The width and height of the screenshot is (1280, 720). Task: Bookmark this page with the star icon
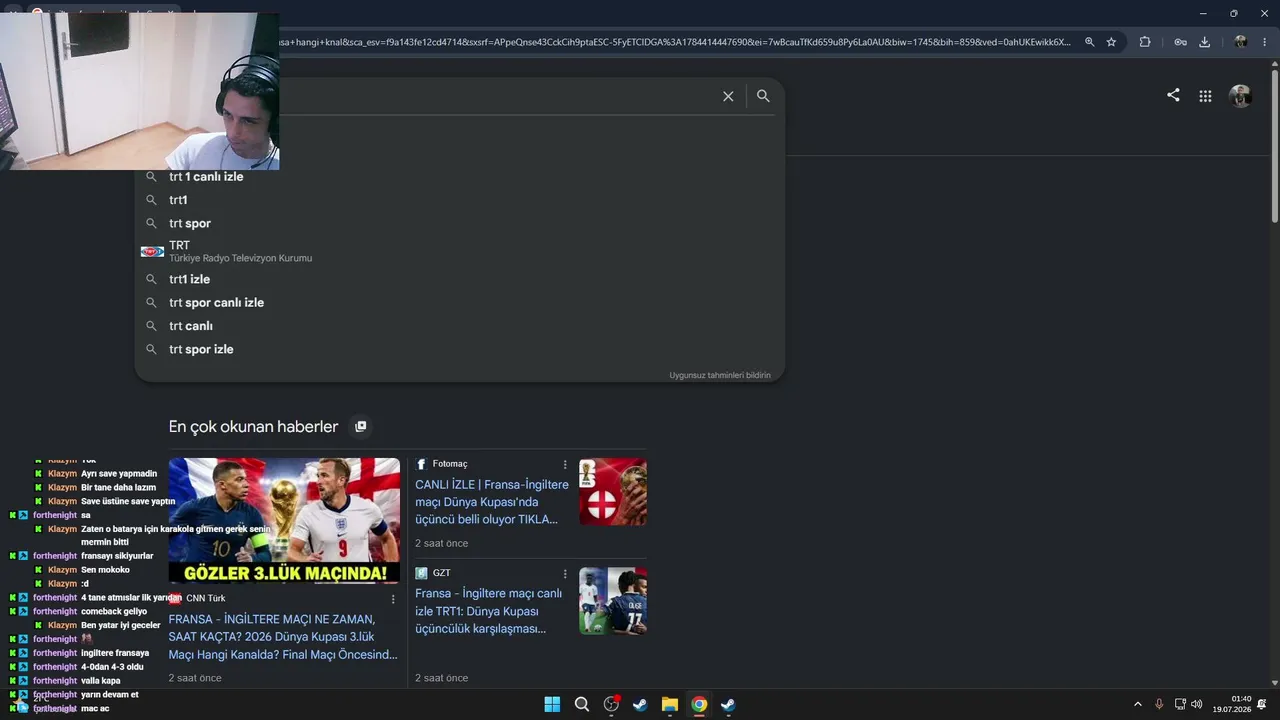[1111, 42]
